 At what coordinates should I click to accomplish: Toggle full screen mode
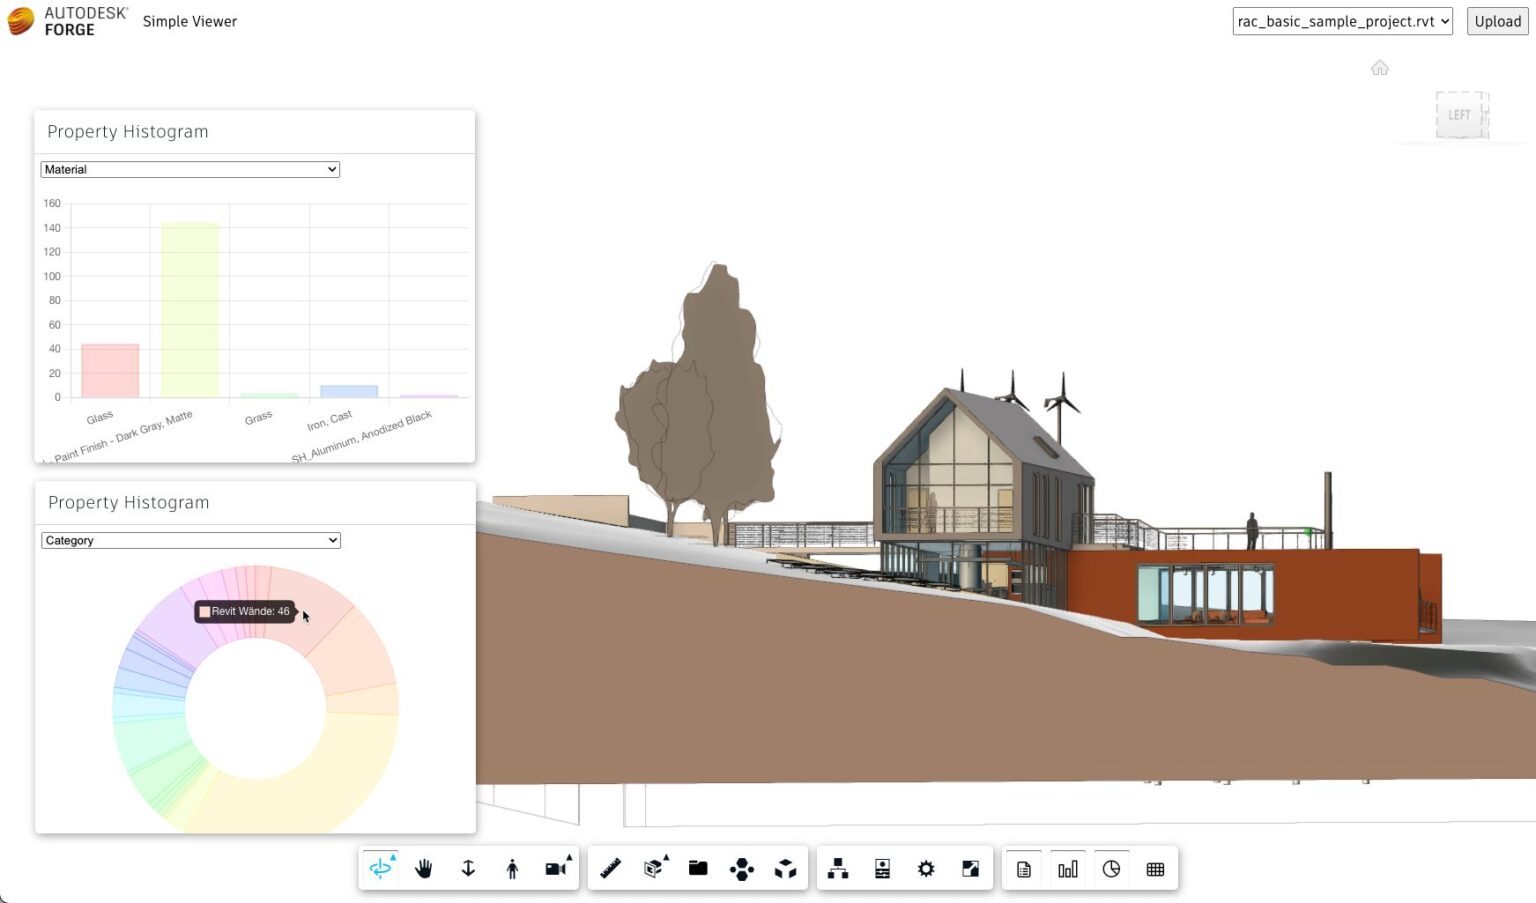(x=969, y=868)
